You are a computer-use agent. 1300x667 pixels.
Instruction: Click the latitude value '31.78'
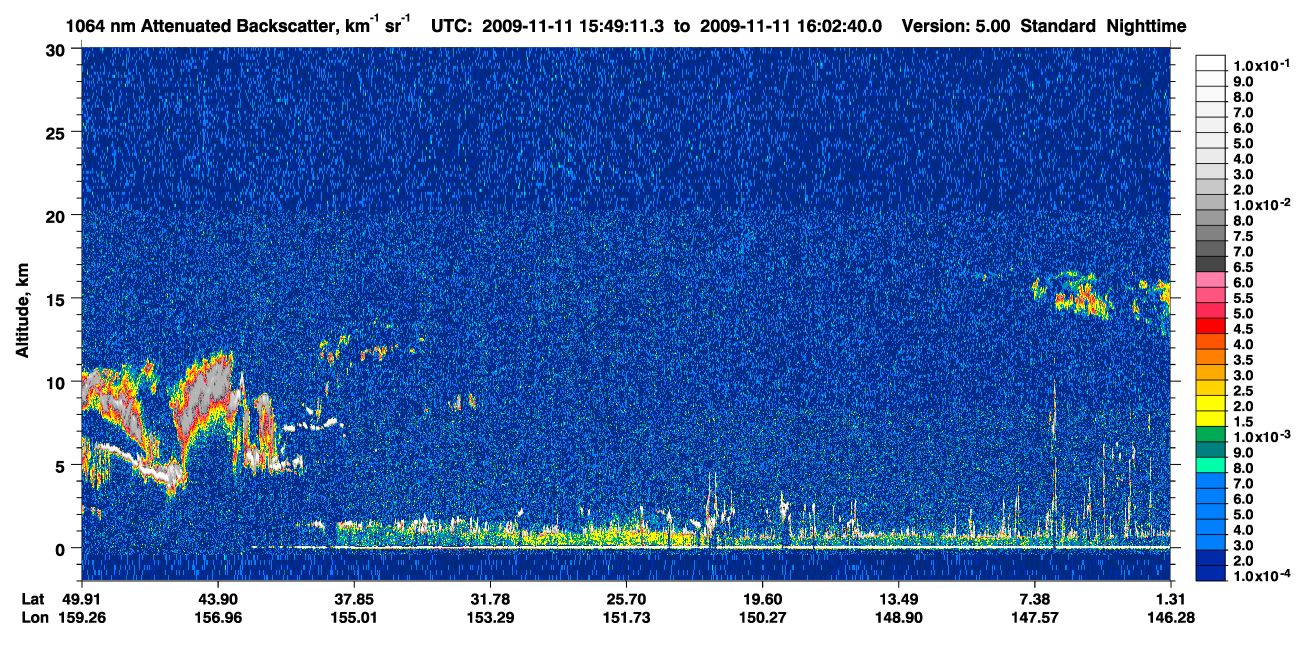coord(489,599)
